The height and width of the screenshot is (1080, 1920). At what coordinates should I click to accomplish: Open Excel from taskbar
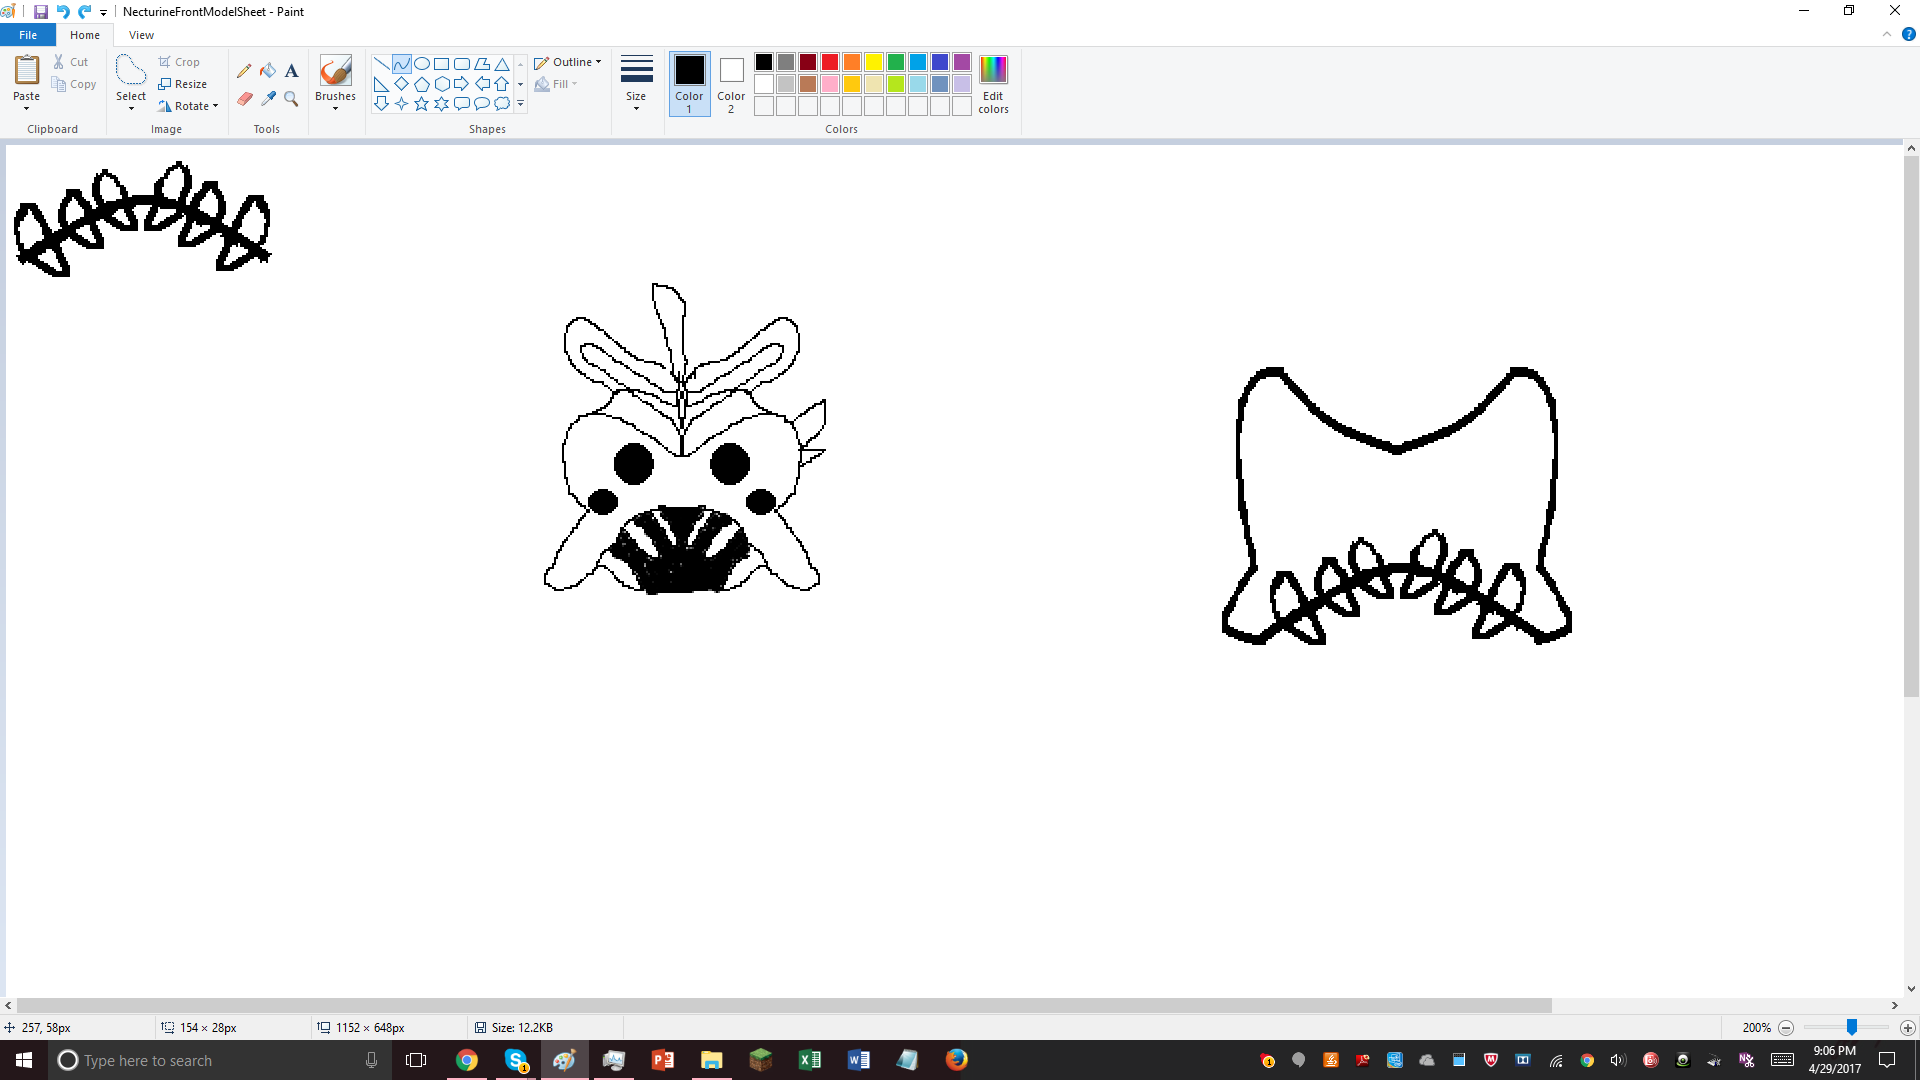[x=810, y=1060]
